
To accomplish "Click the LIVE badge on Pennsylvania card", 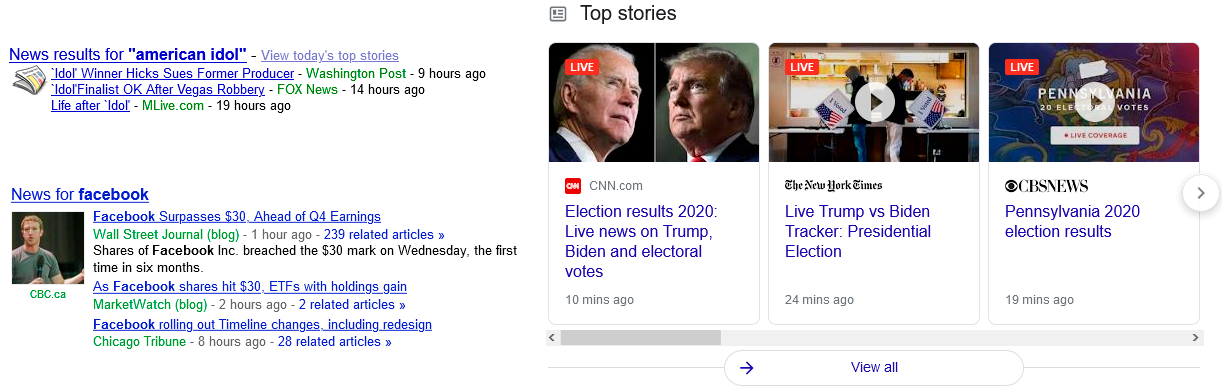I will tap(1022, 67).
